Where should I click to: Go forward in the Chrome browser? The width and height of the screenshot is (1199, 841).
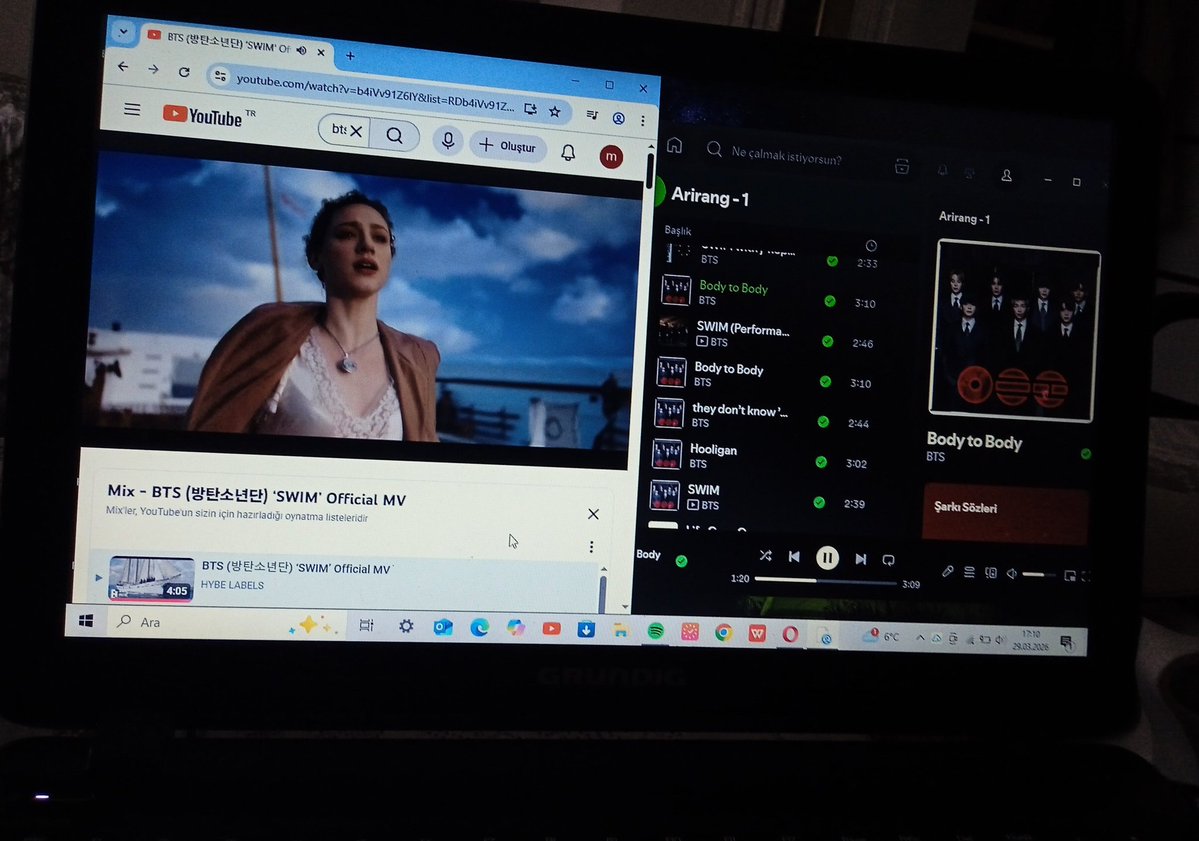154,69
